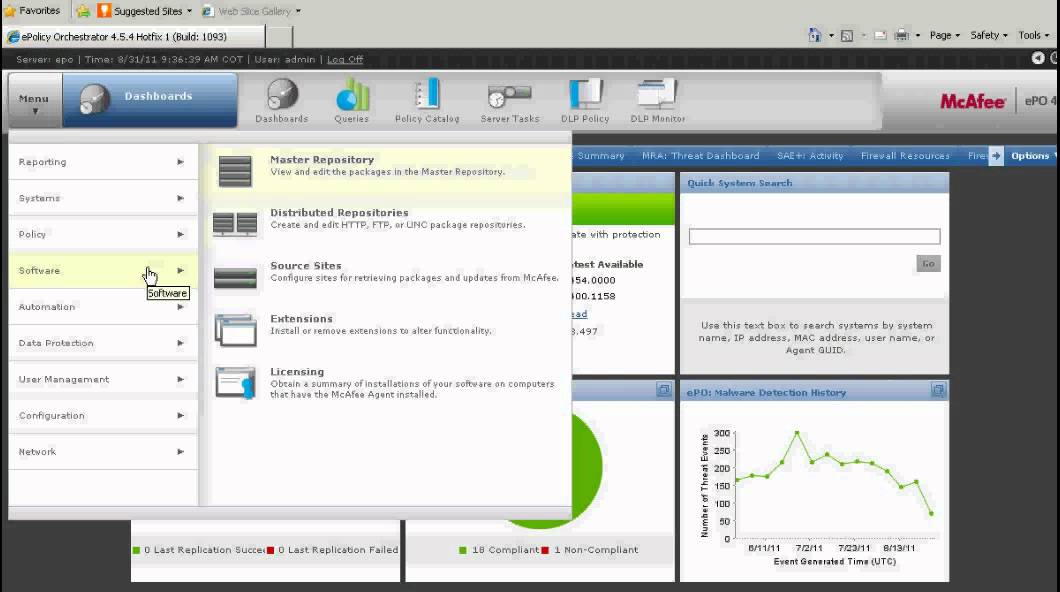The height and width of the screenshot is (592, 1060).
Task: Click the '1 Non-Compliant' legend label
Action: (x=596, y=550)
